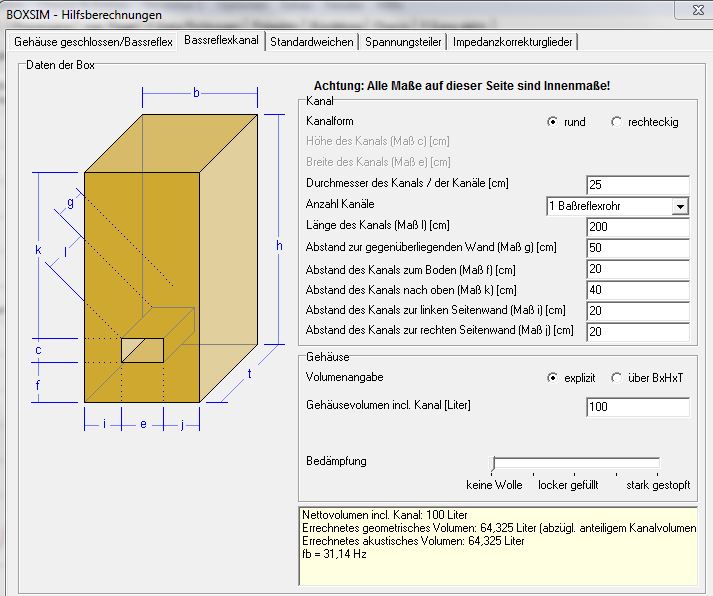Viewport: 713px width, 596px height.
Task: Select the 'rund' Kanalform radio button
Action: click(552, 122)
